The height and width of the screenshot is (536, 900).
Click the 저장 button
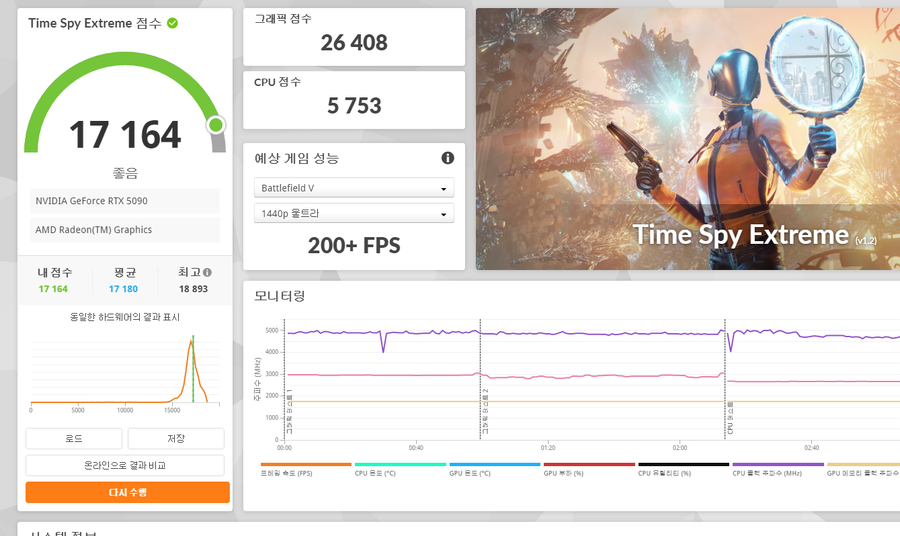click(x=176, y=438)
